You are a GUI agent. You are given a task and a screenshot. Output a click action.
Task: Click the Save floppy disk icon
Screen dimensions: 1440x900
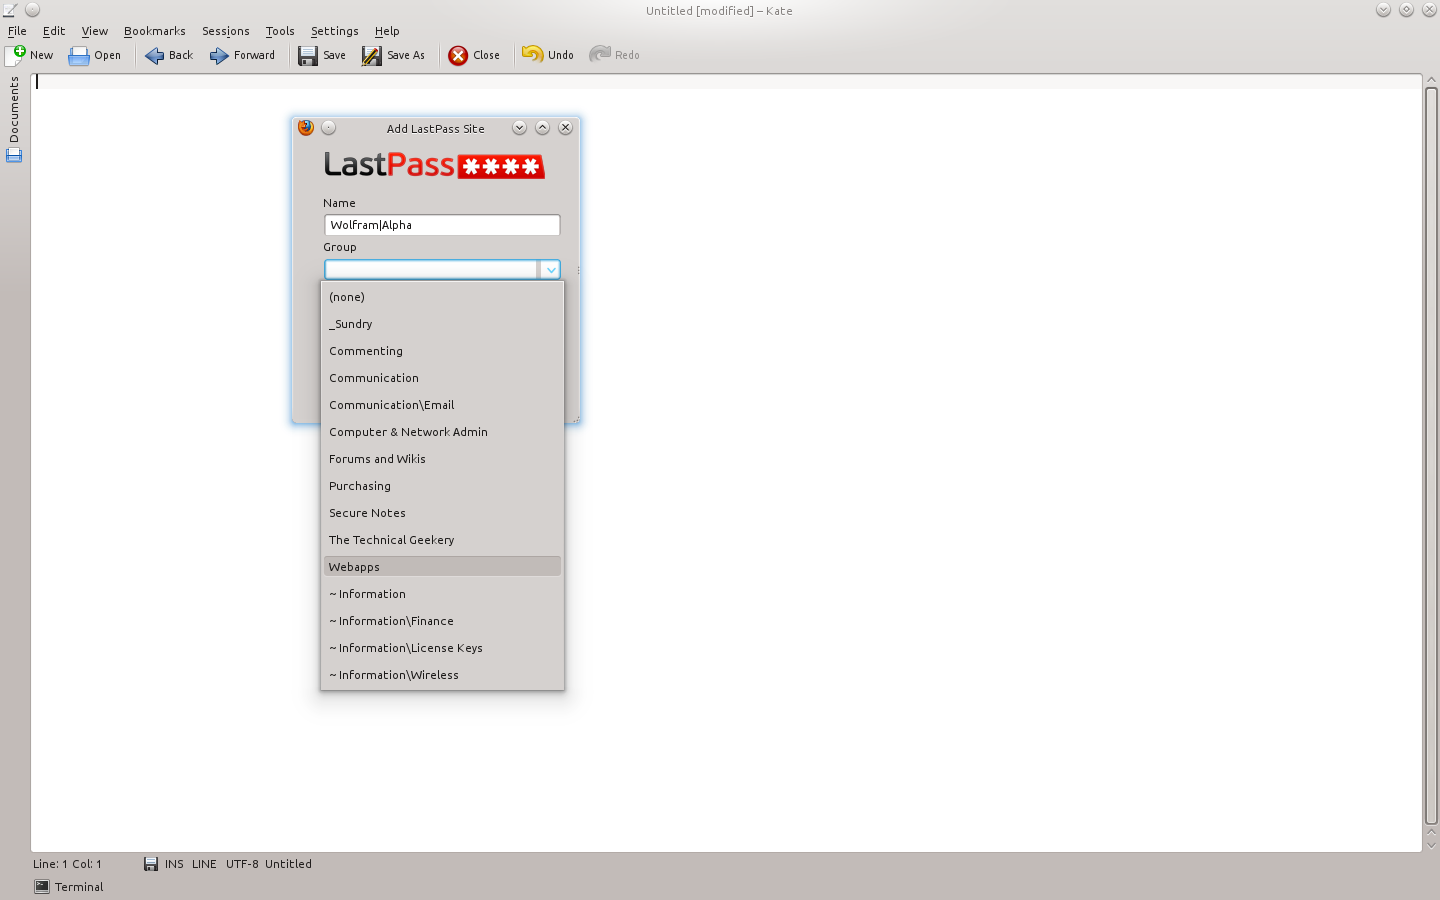[308, 56]
